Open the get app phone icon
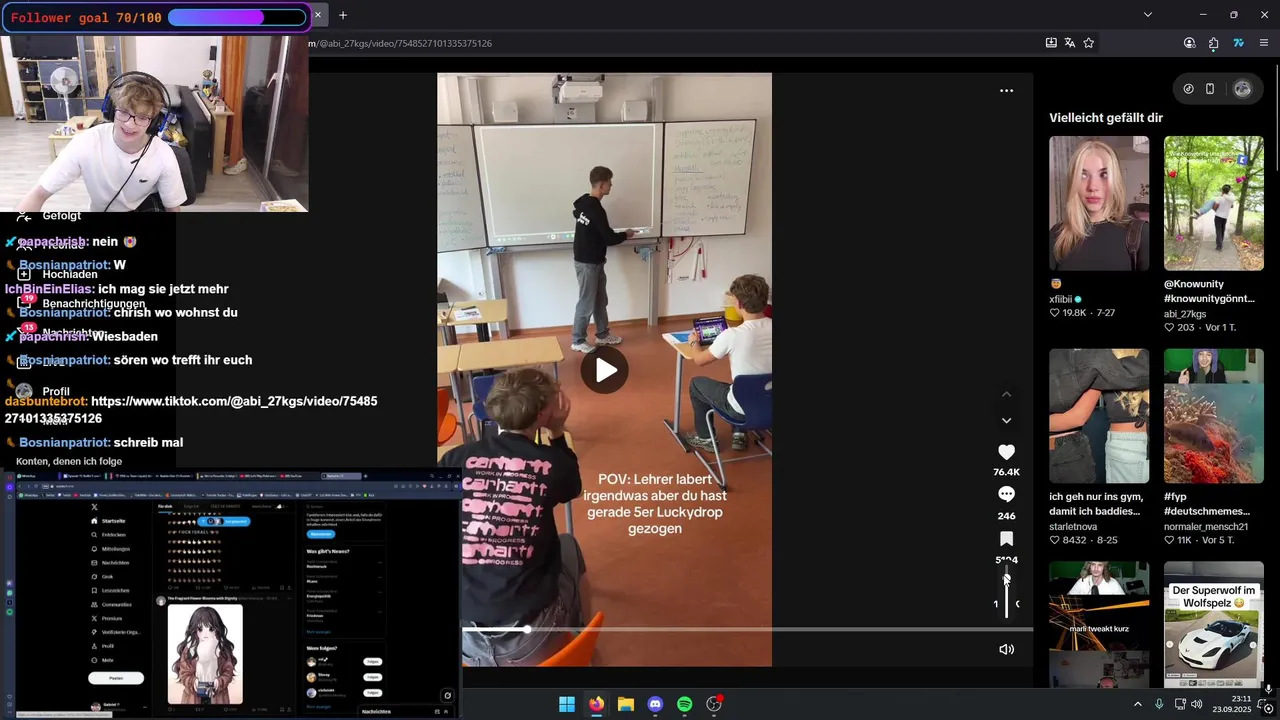The width and height of the screenshot is (1280, 720). coord(1210,89)
